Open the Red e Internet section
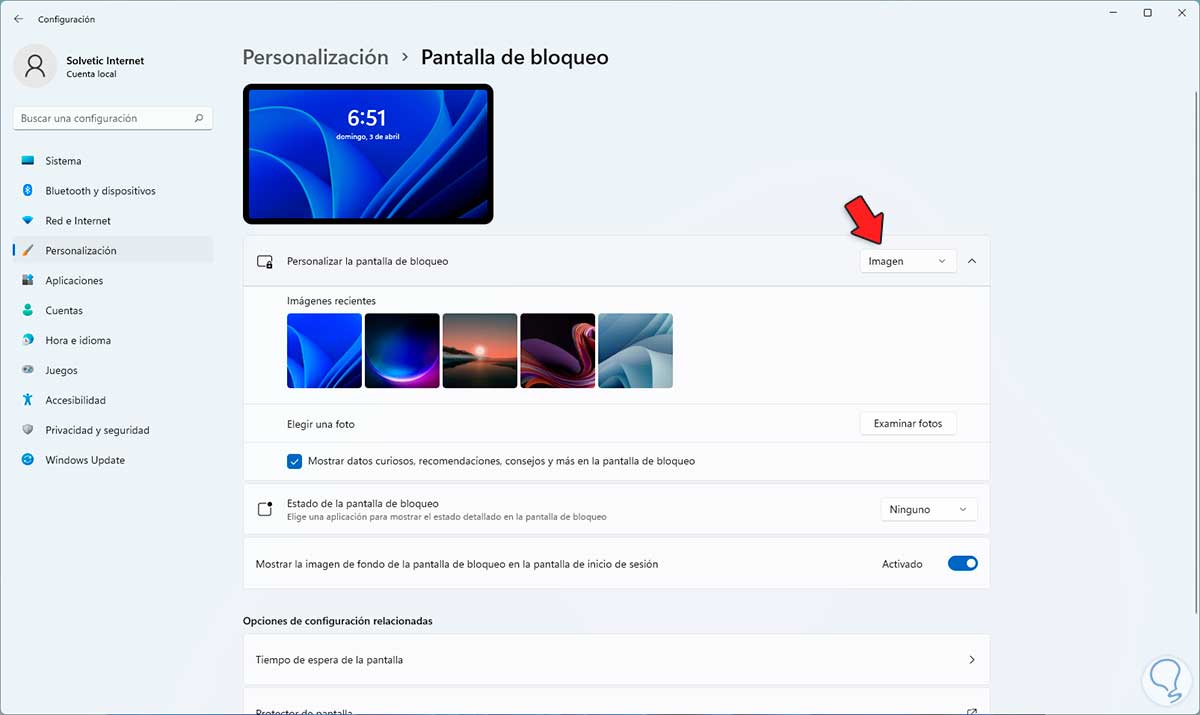This screenshot has width=1200, height=715. (113, 221)
